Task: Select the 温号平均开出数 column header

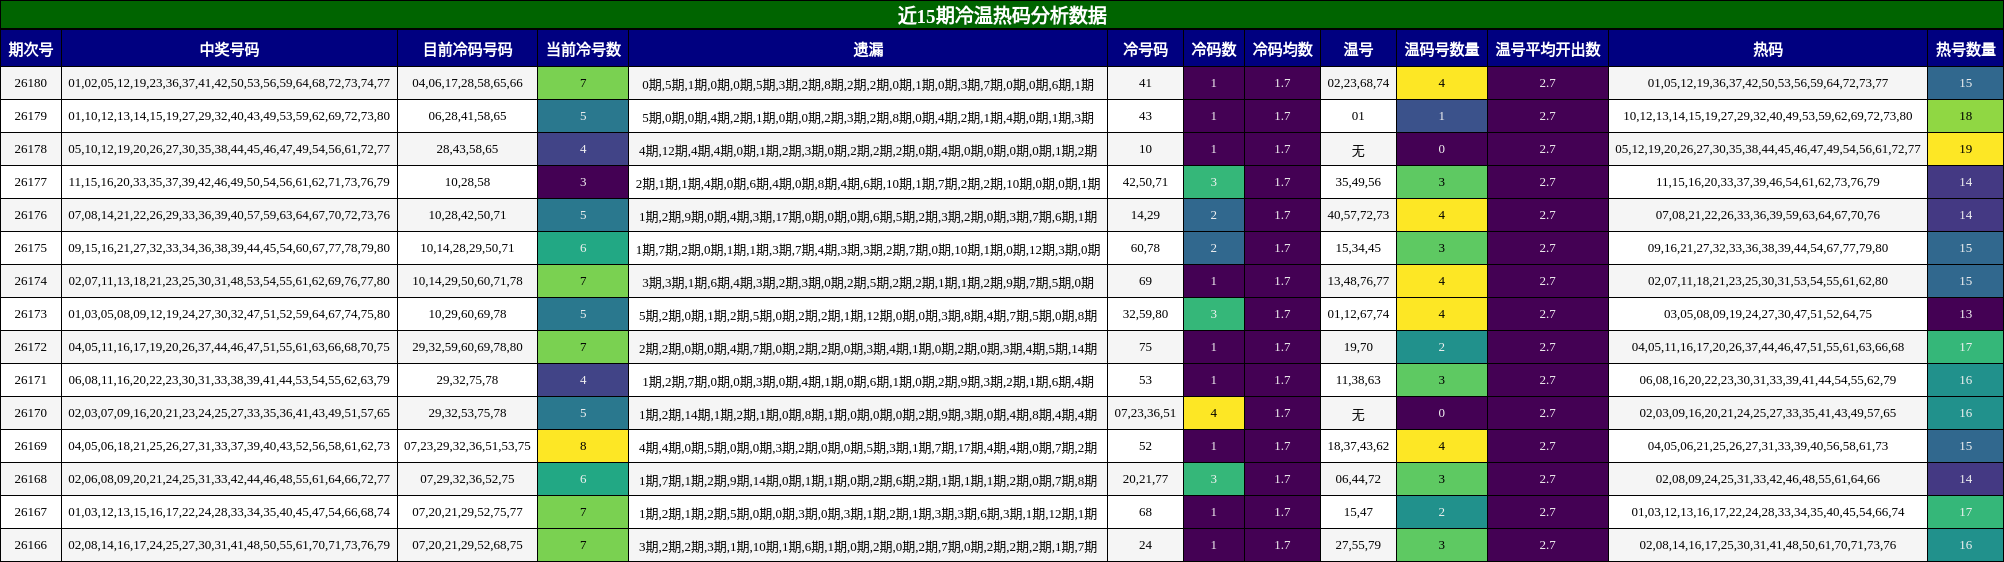Action: click(1548, 49)
